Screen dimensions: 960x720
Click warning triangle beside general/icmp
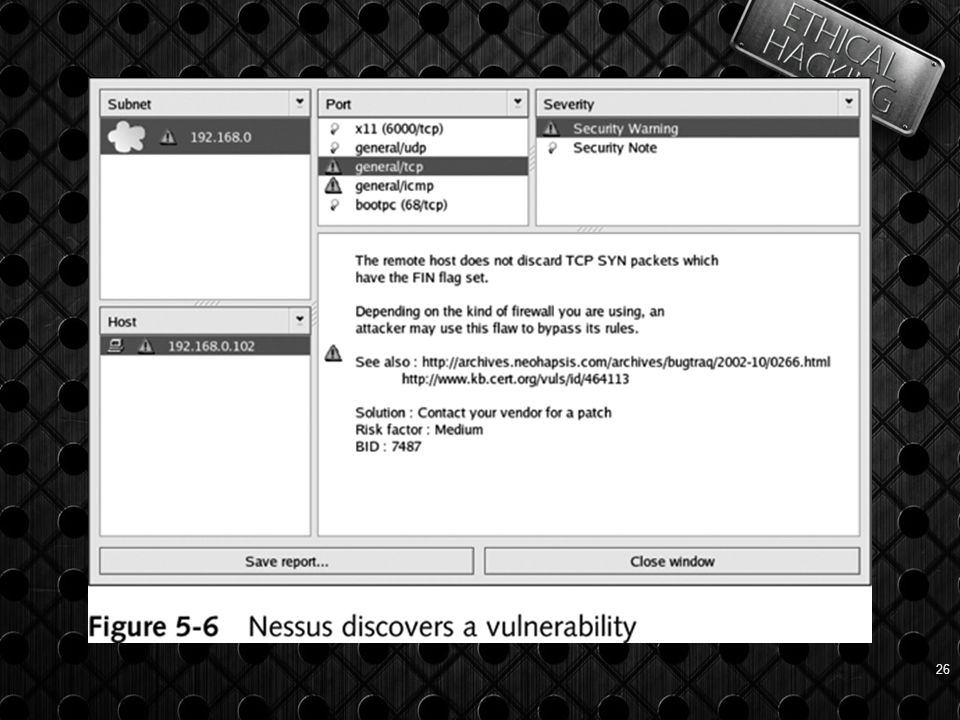point(333,185)
